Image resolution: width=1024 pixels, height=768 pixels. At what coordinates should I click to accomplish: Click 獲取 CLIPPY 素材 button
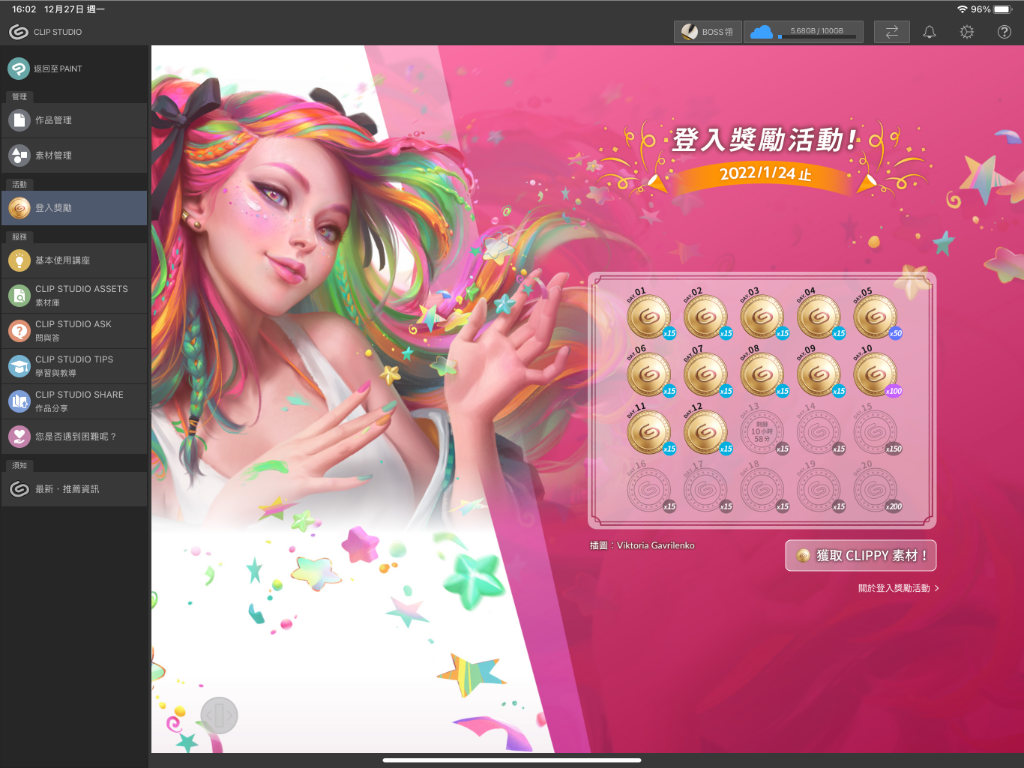(861, 556)
